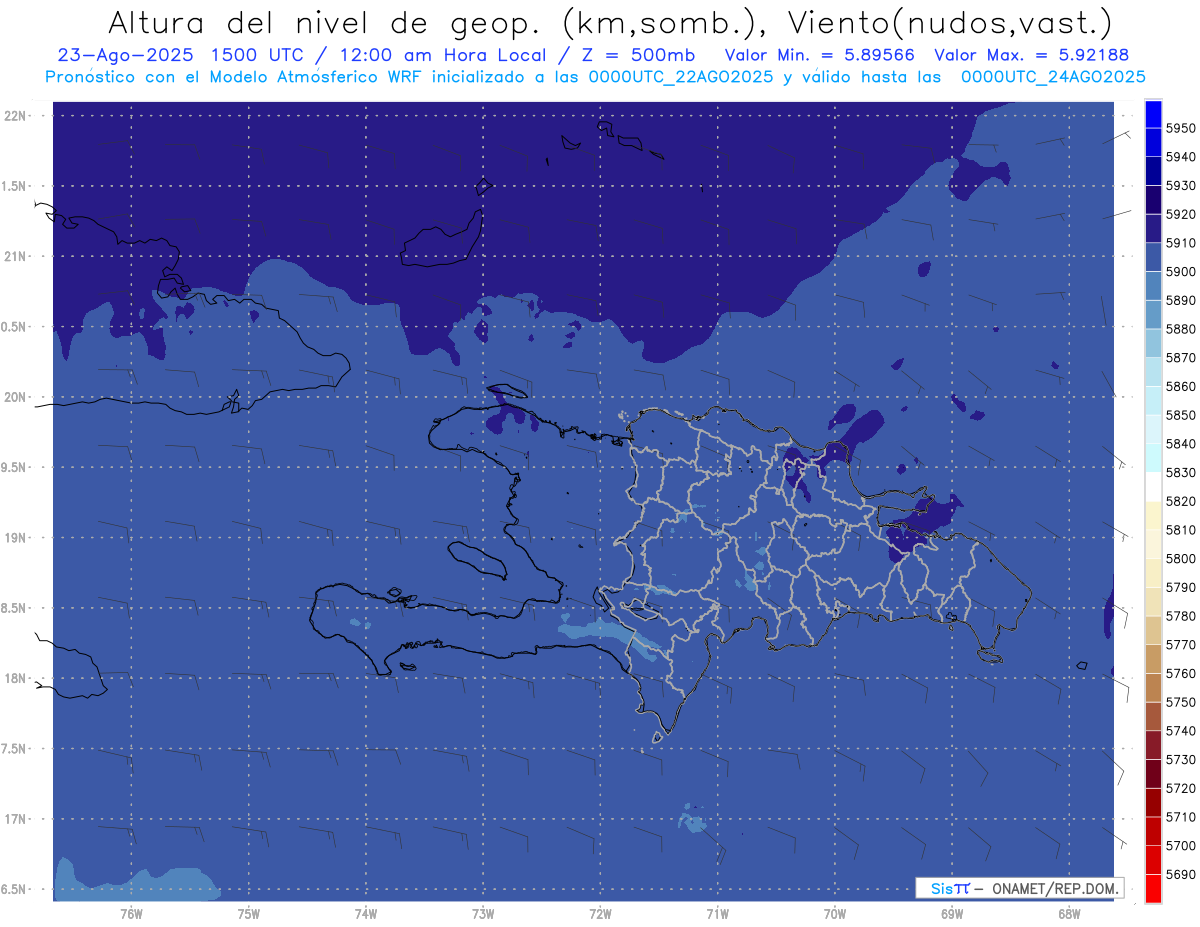Click the '76W' longitude label

tap(131, 914)
